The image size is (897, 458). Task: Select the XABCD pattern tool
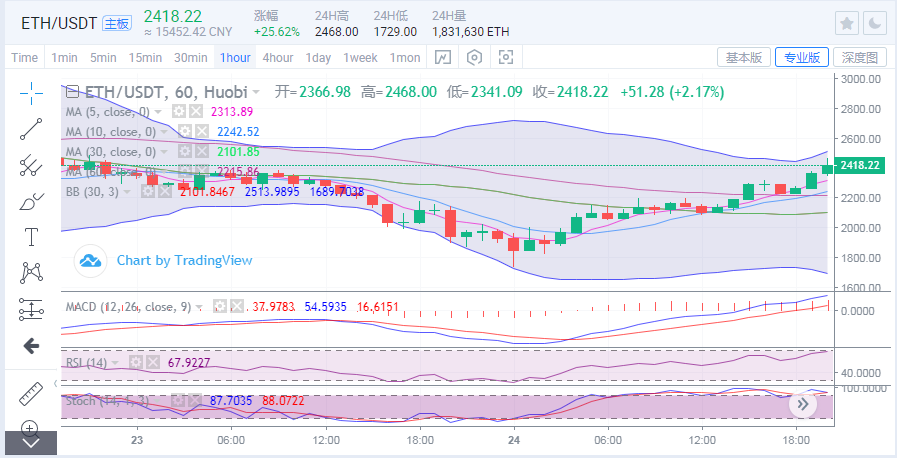31,273
